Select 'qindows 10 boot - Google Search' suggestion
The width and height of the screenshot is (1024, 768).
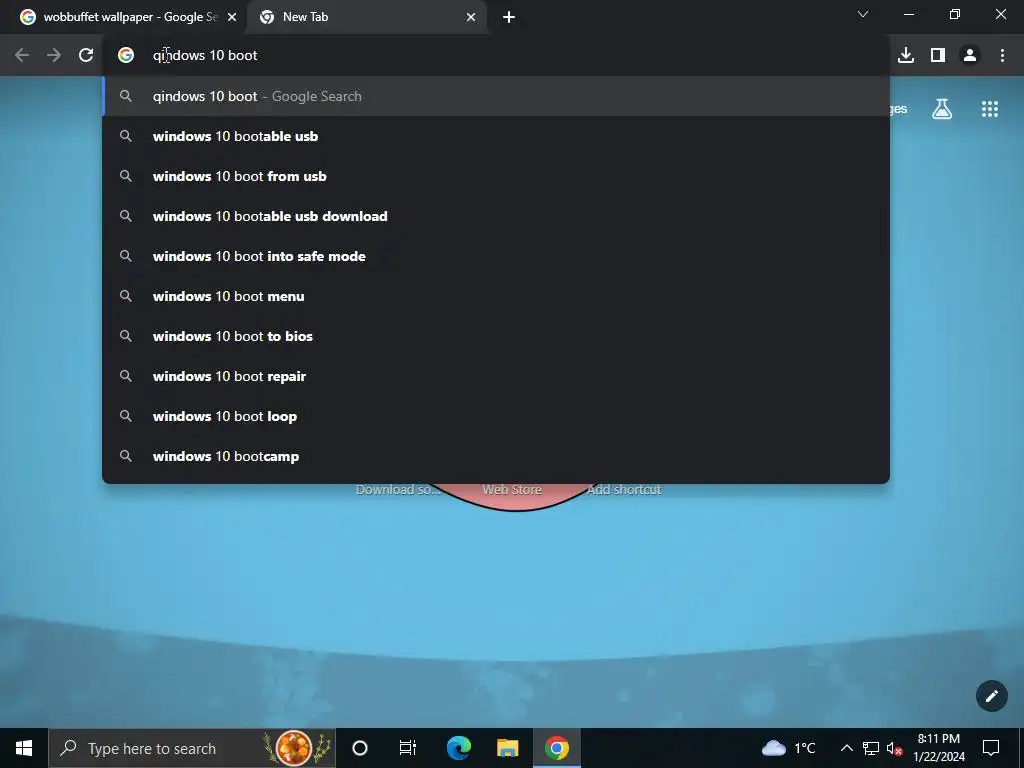496,96
